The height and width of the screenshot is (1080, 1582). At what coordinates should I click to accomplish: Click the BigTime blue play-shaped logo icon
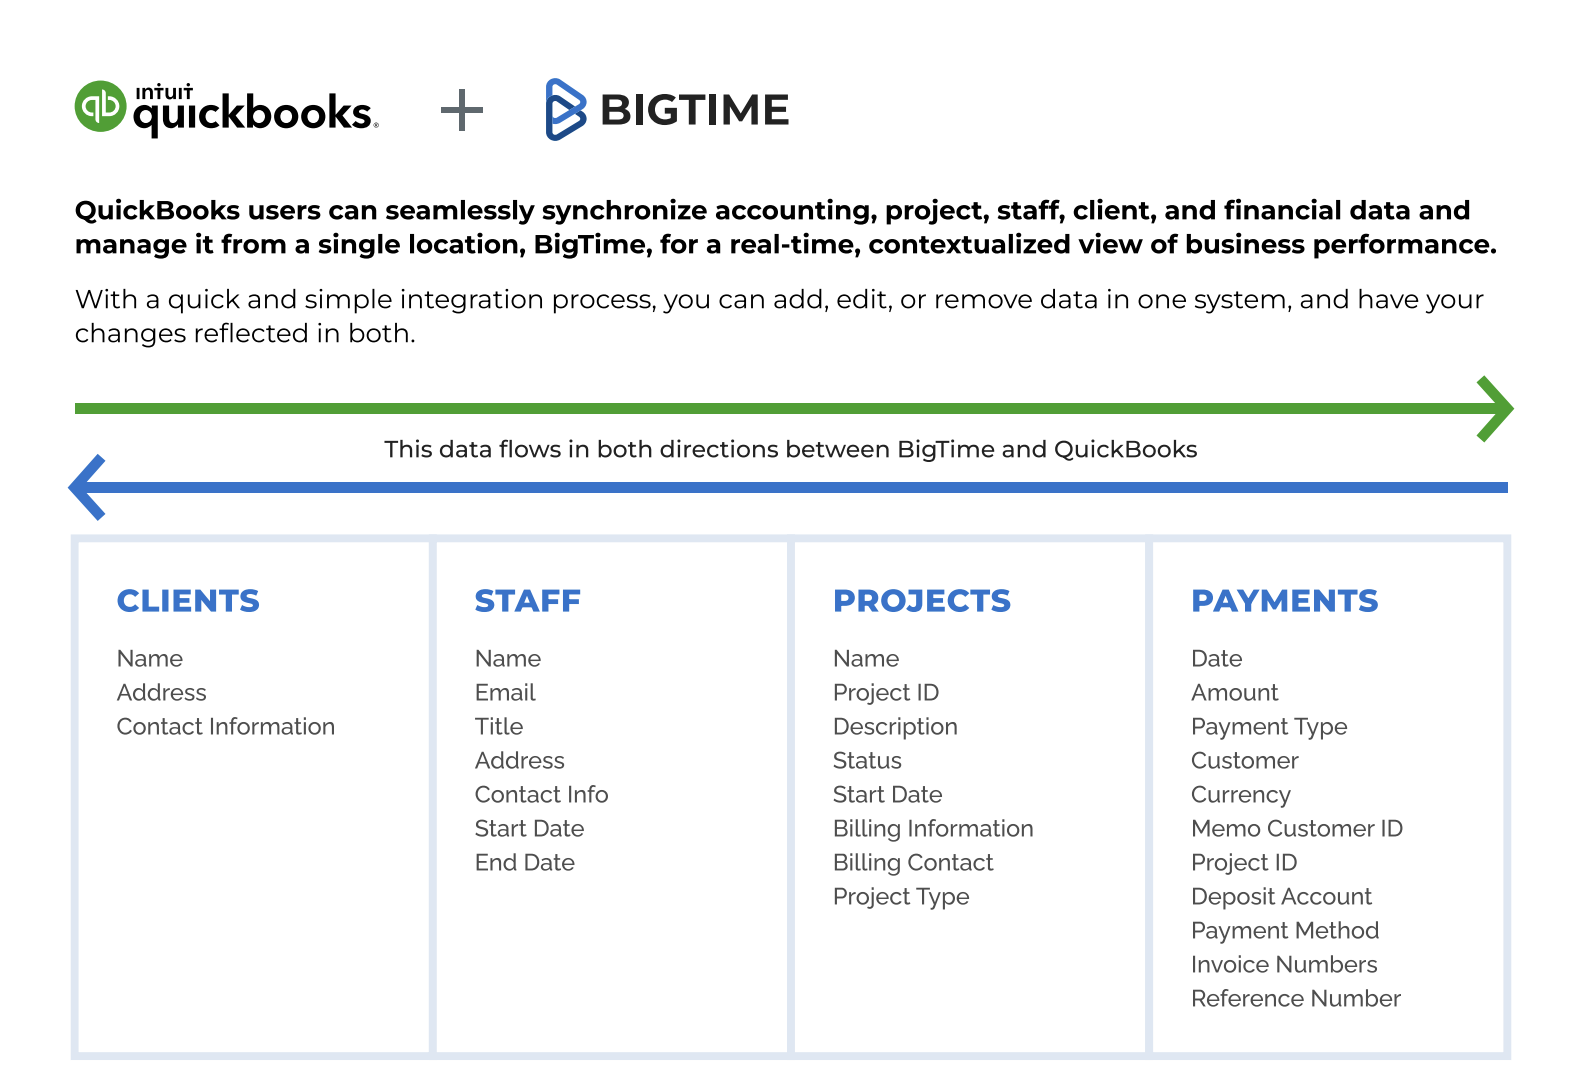[x=565, y=109]
